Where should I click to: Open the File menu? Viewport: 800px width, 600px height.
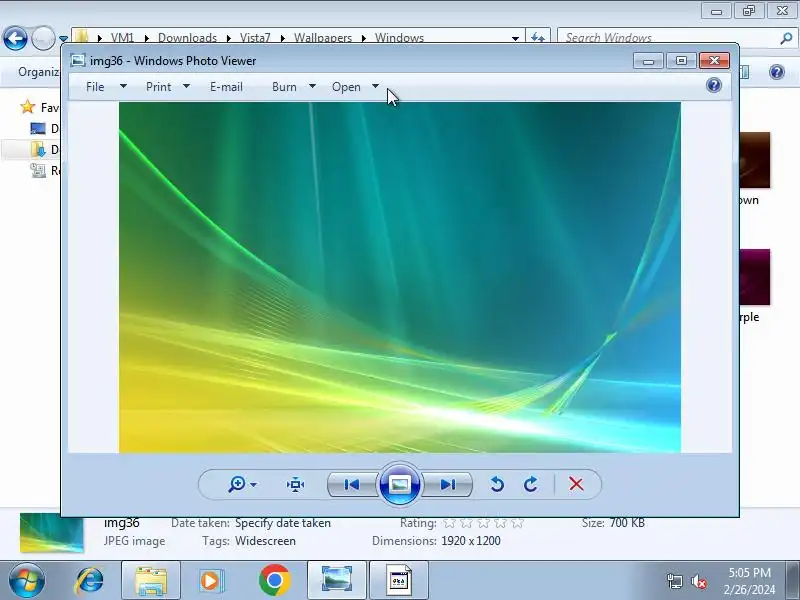click(x=95, y=87)
